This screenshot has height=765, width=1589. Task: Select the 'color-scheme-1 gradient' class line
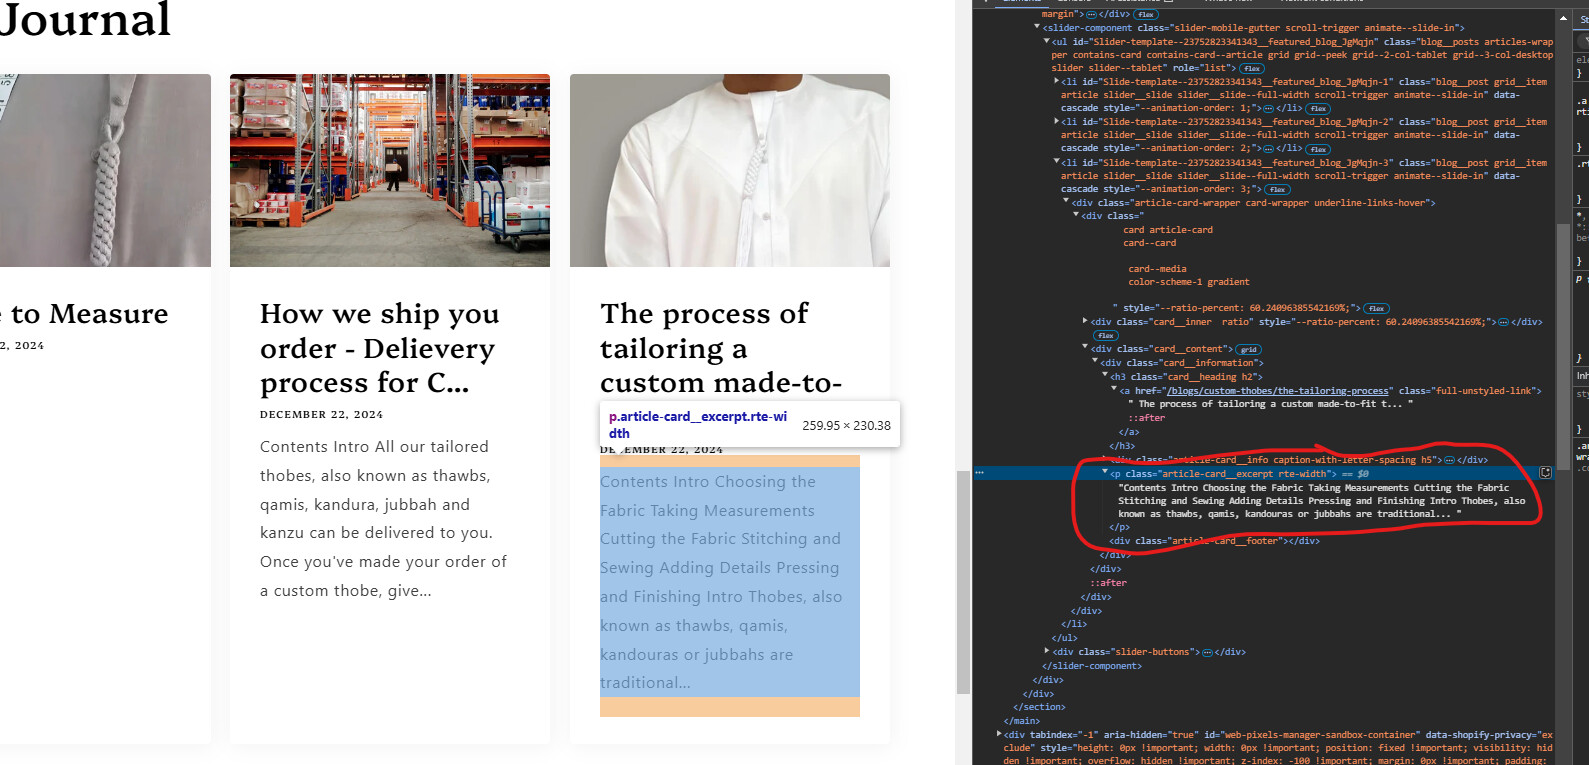tap(1189, 282)
